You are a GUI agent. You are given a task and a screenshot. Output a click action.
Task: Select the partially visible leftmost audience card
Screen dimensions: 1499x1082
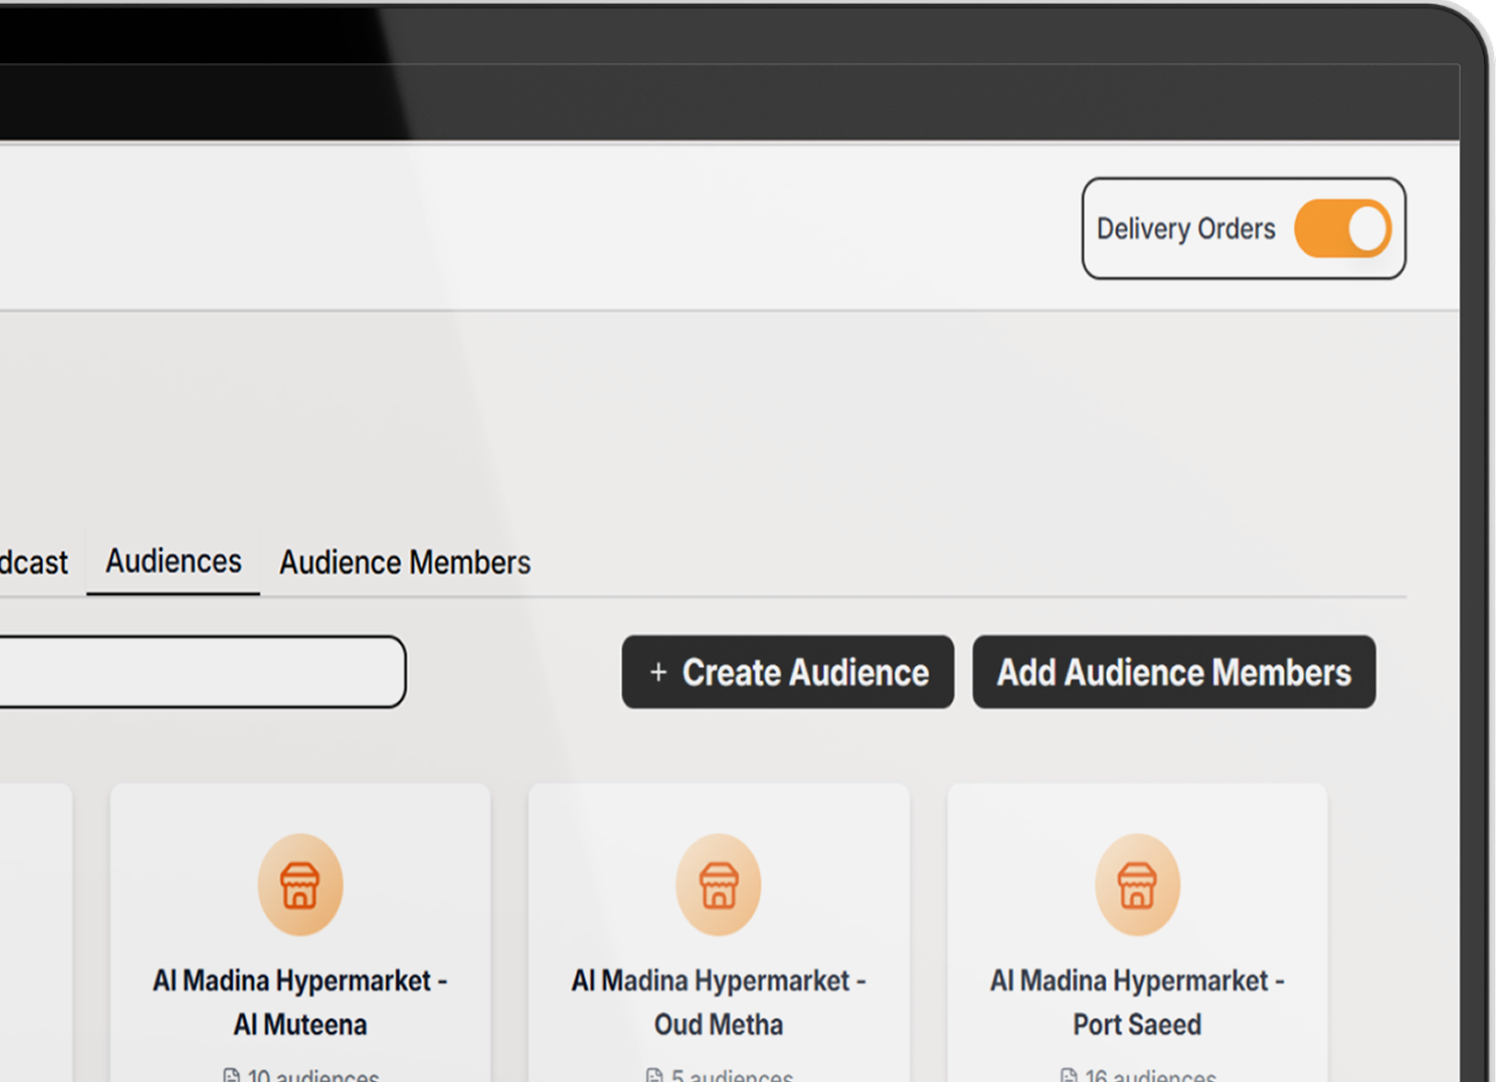tap(35, 930)
